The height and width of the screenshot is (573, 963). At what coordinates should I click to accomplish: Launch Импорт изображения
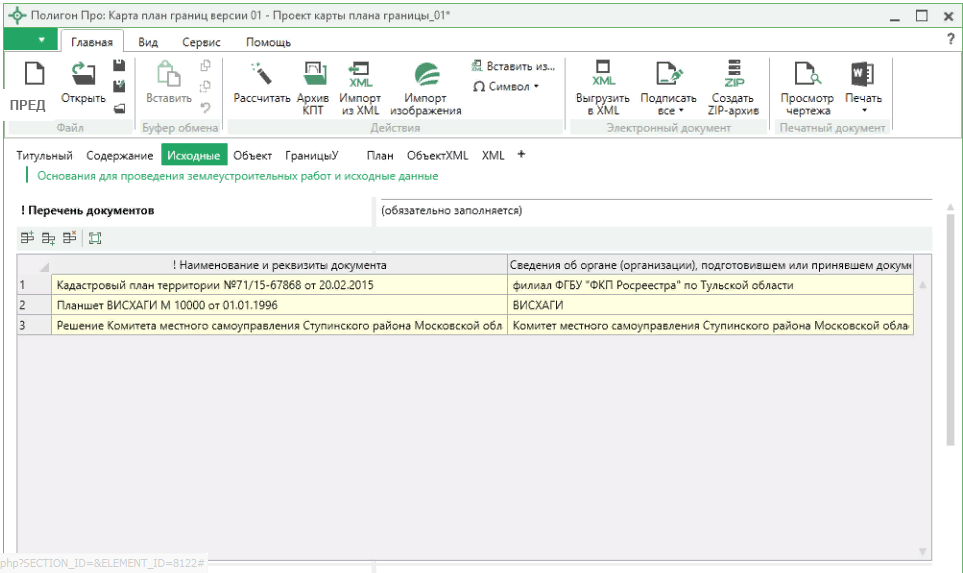click(x=425, y=75)
